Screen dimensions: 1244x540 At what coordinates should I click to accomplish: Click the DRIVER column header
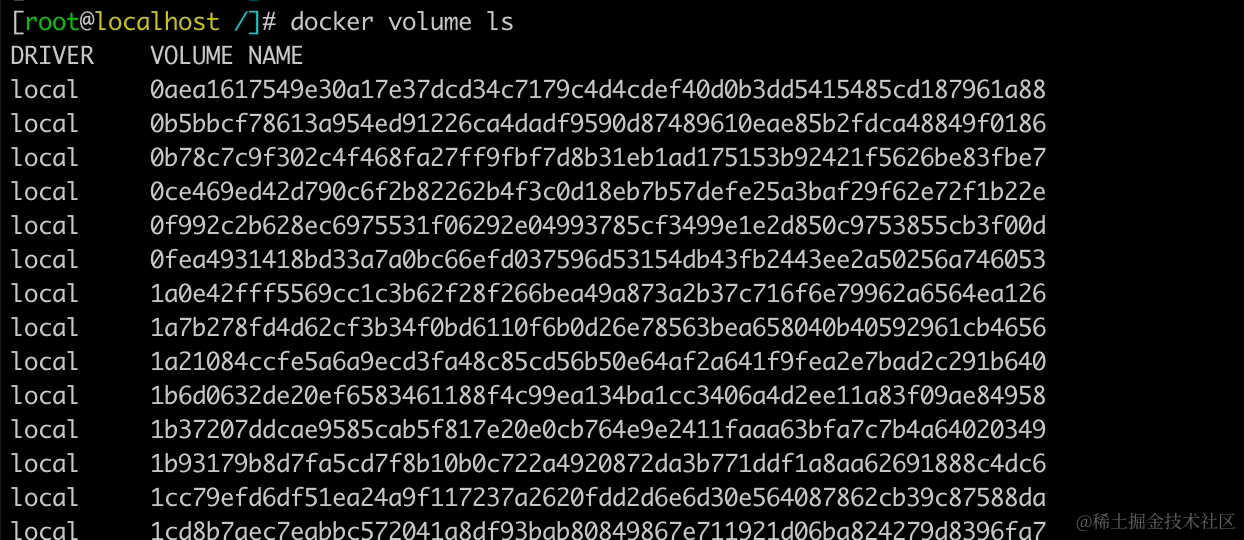click(52, 55)
